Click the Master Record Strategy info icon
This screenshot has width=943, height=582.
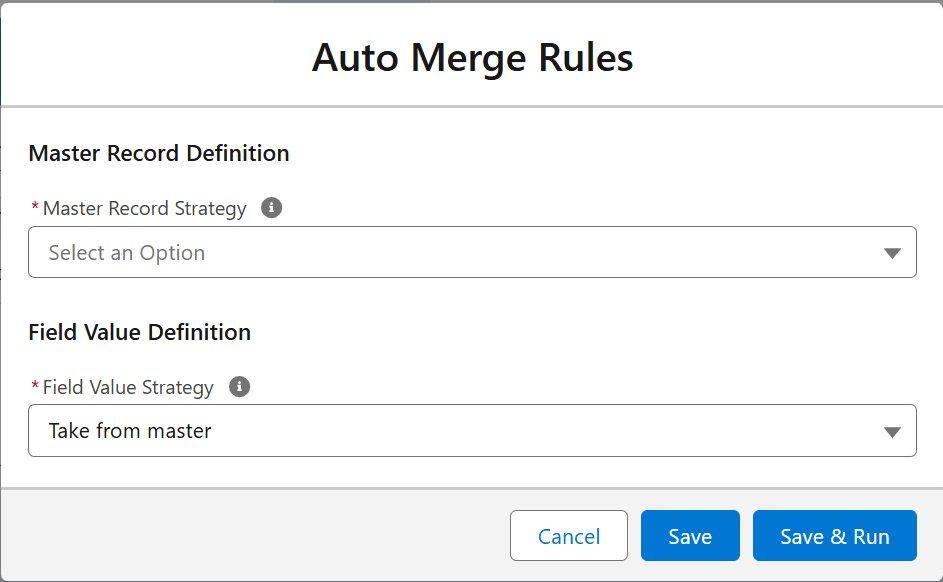271,208
